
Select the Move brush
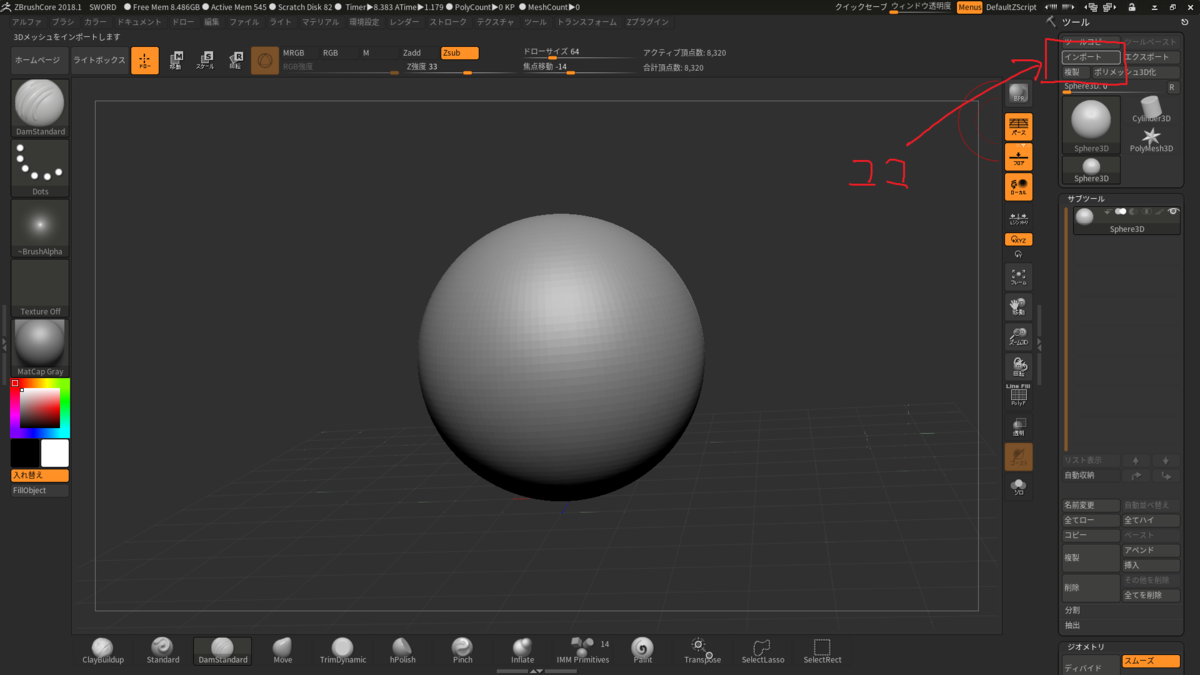282,651
